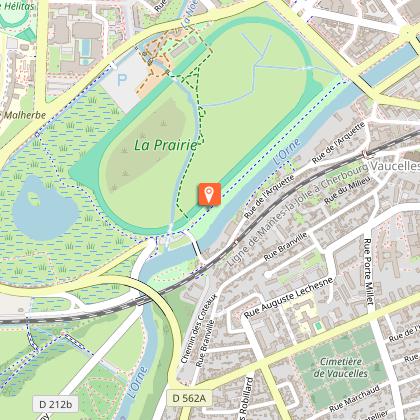This screenshot has height=420, width=420.
Task: Select the D 562A road shield
Action: [x=189, y=398]
